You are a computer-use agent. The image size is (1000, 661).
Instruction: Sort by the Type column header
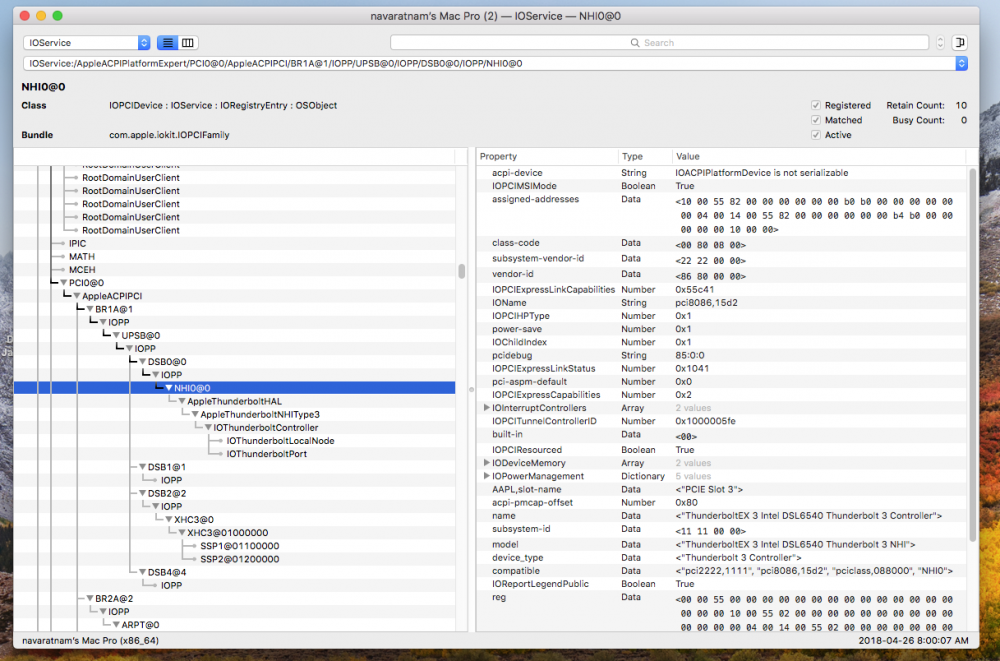coord(645,156)
